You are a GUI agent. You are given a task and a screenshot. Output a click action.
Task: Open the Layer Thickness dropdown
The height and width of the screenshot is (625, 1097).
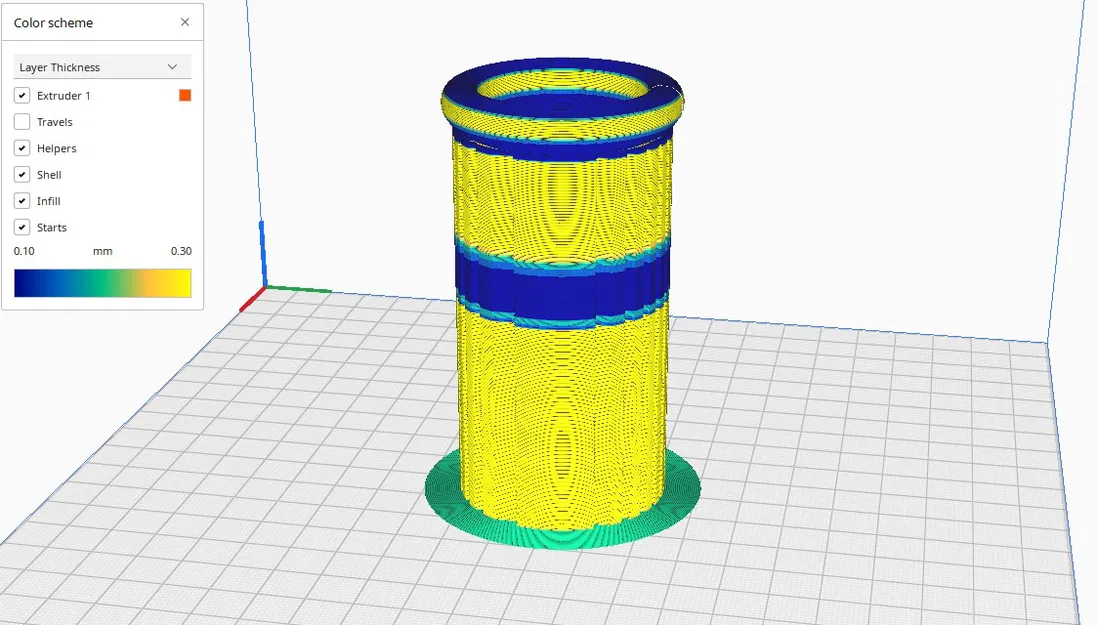pos(102,67)
